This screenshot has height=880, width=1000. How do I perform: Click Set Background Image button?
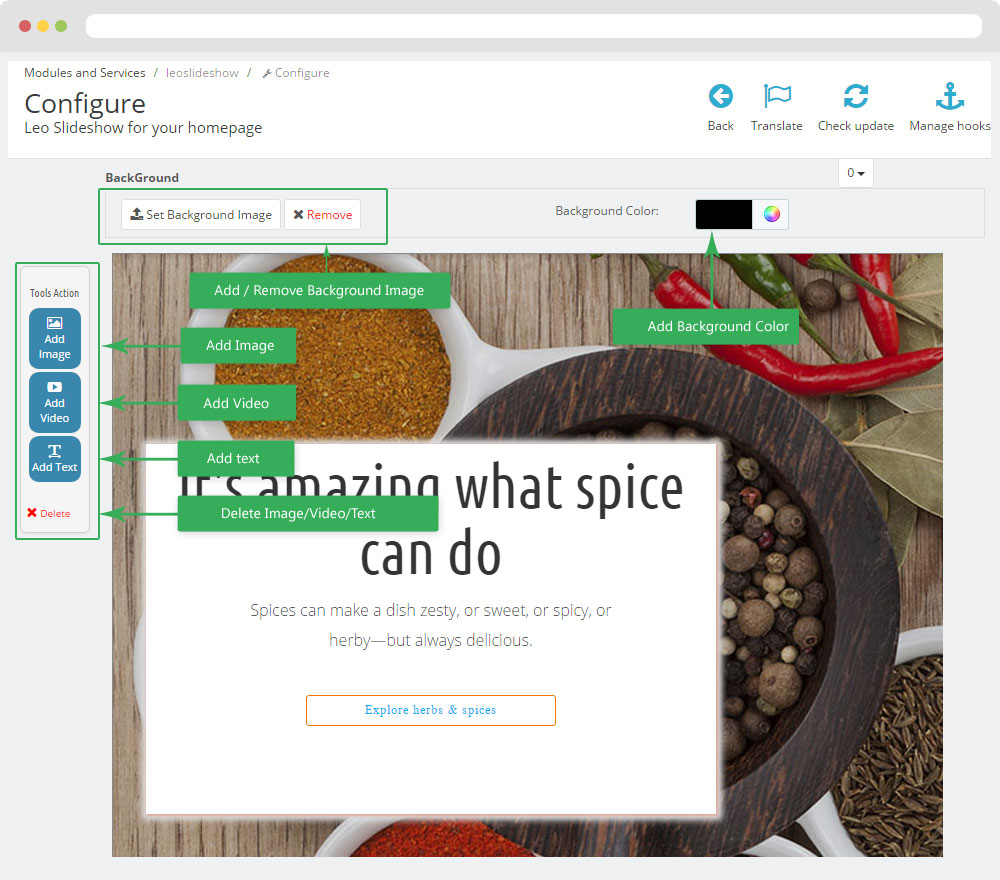pyautogui.click(x=201, y=215)
